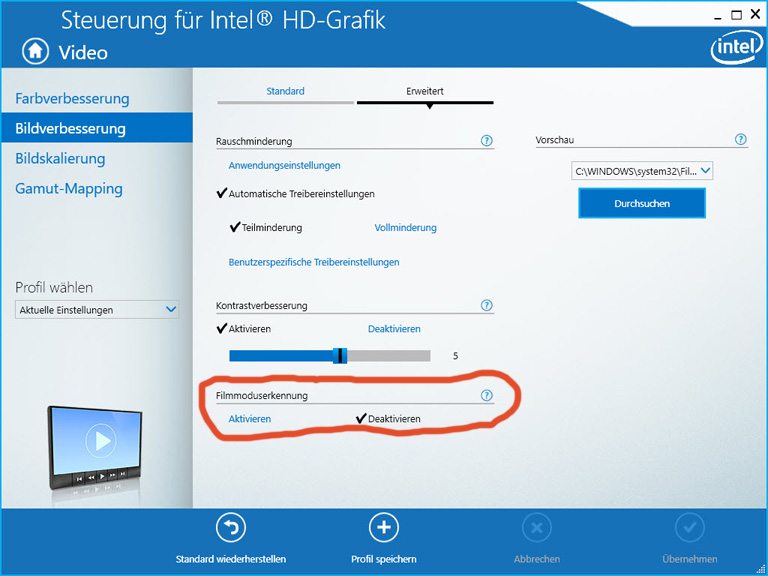The width and height of the screenshot is (768, 576).
Task: Click the Abbrechen cancel icon
Action: coord(537,527)
